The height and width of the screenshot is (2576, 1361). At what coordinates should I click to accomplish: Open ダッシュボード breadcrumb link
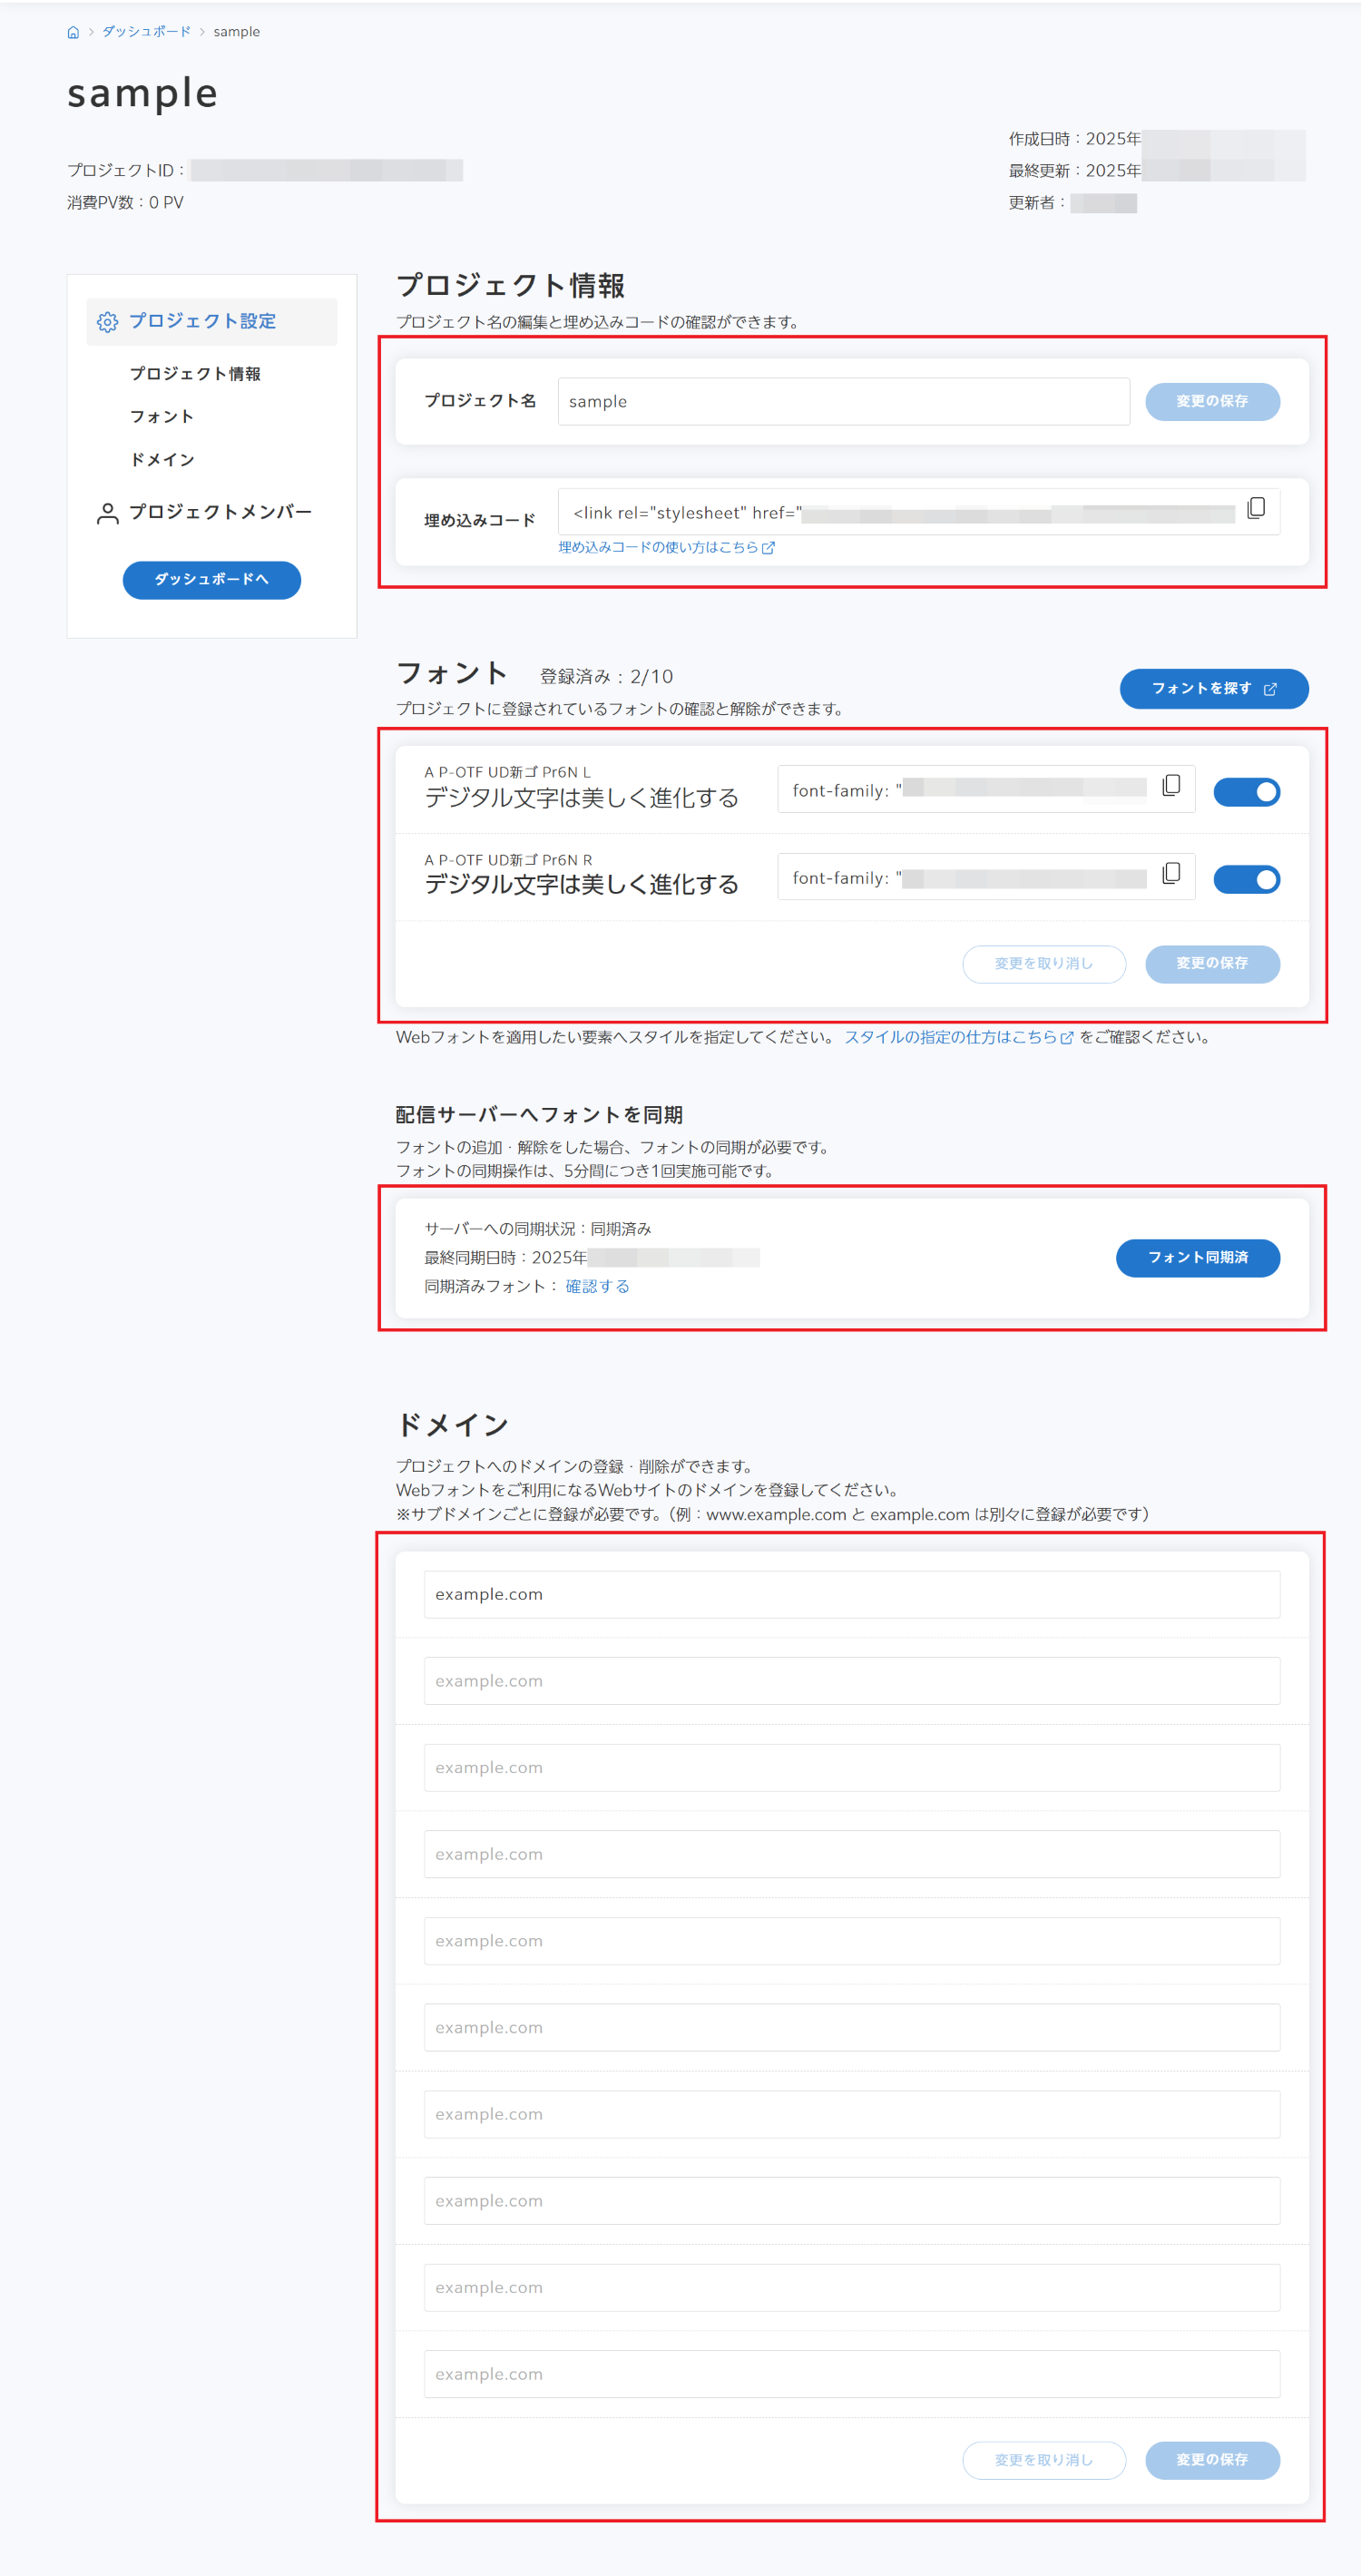click(x=146, y=32)
